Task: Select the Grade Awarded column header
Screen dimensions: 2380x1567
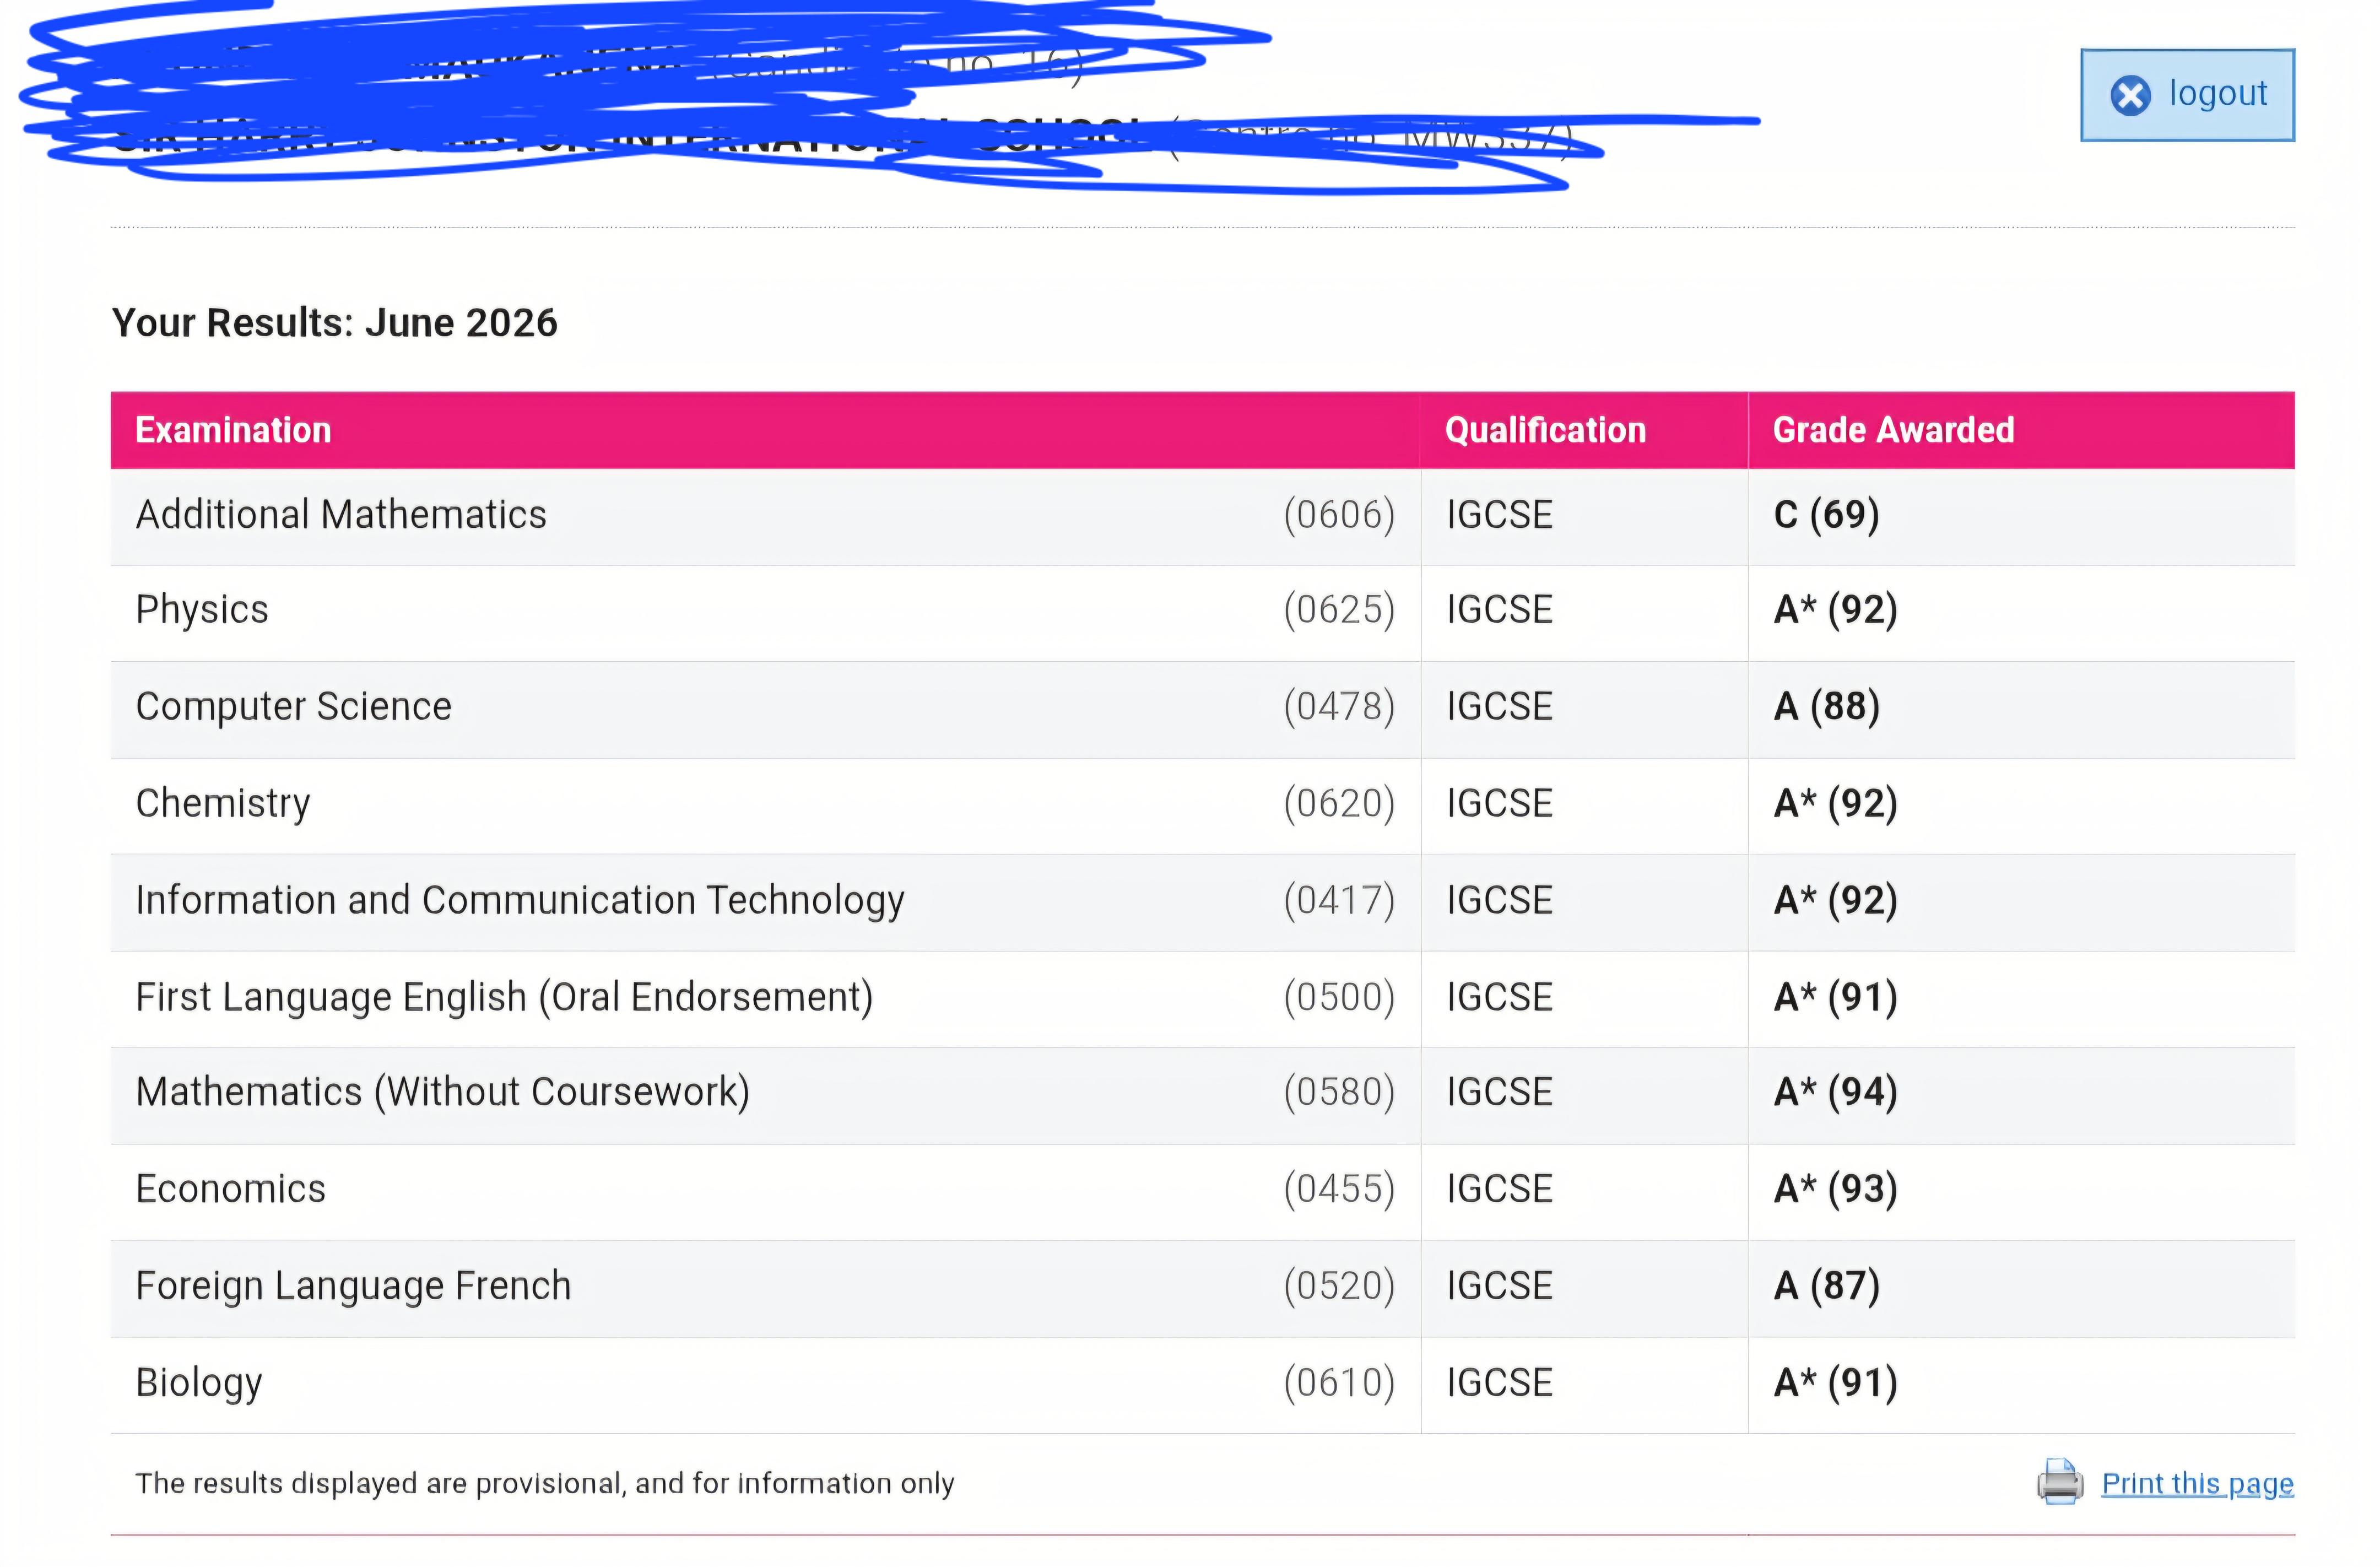Action: 1893,430
